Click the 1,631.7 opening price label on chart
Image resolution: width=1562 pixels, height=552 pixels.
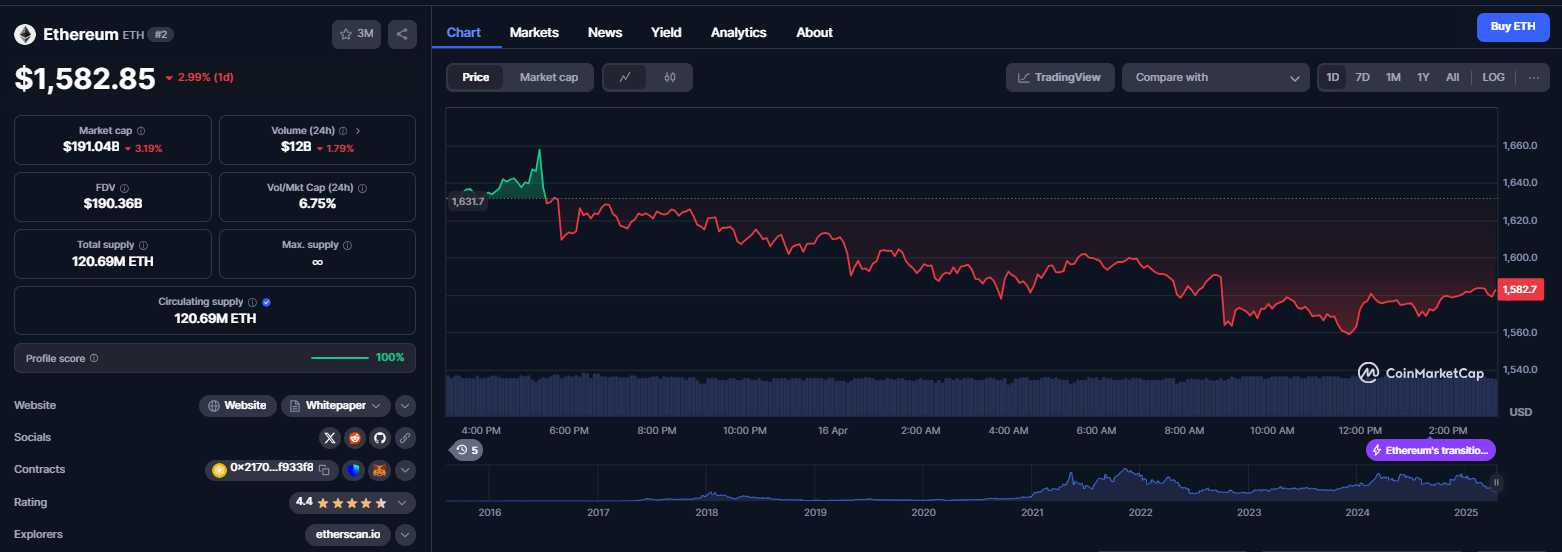tap(467, 201)
